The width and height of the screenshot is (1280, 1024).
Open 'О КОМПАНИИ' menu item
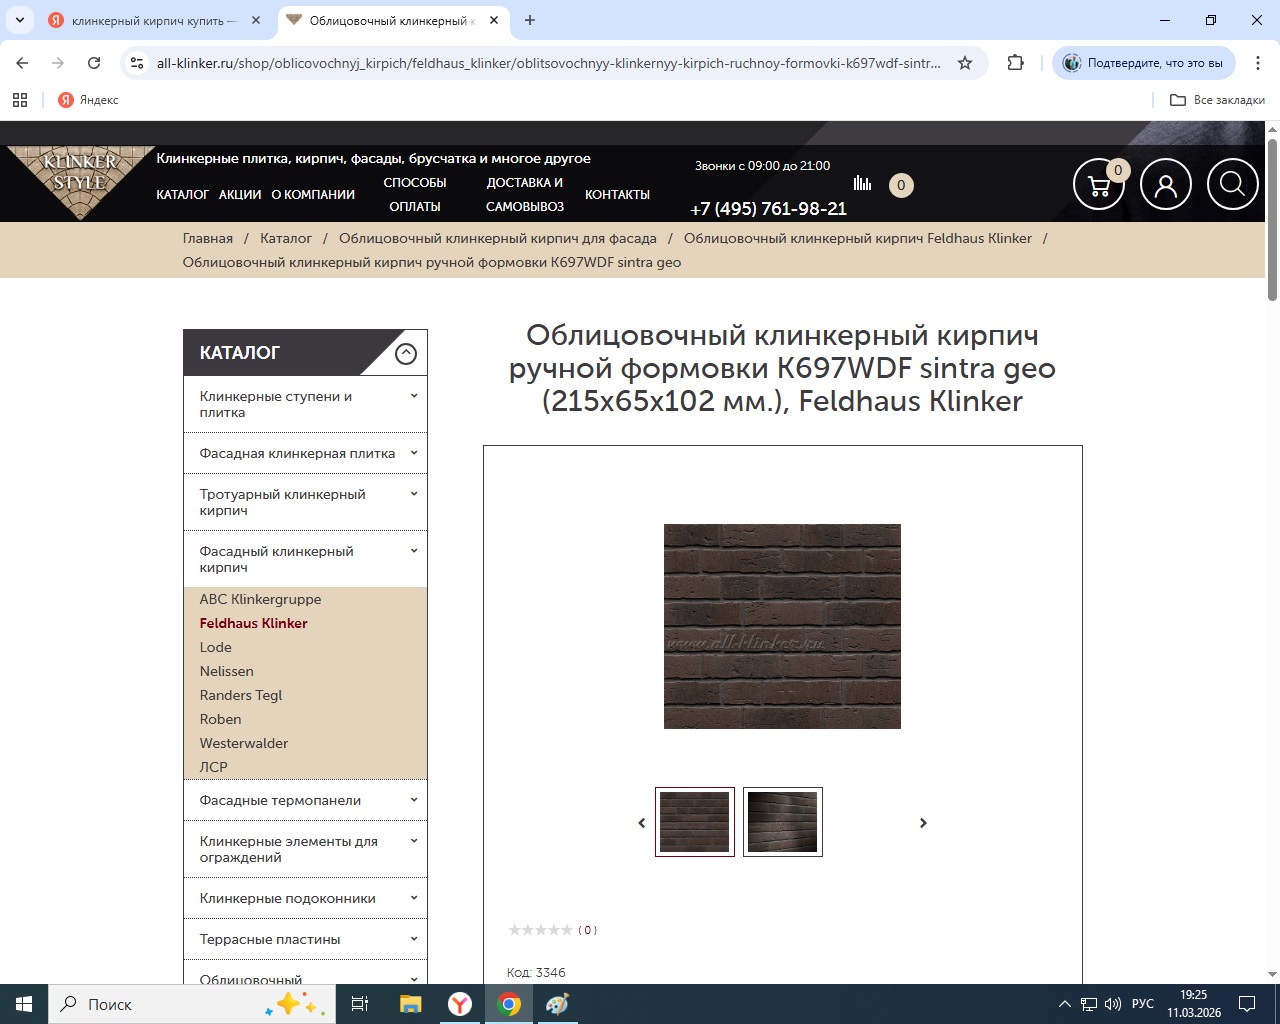pos(313,195)
